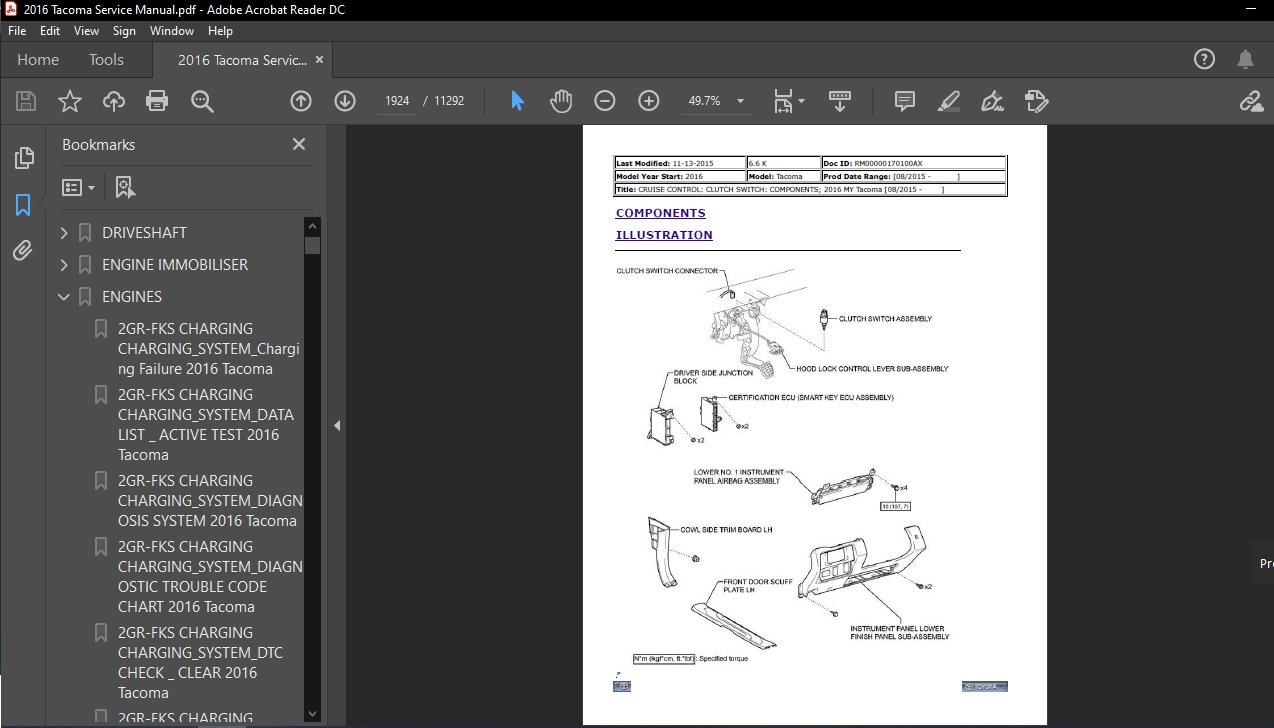This screenshot has height=728, width=1274.
Task: Click the ILLUSTRATION link in document
Action: [x=664, y=235]
